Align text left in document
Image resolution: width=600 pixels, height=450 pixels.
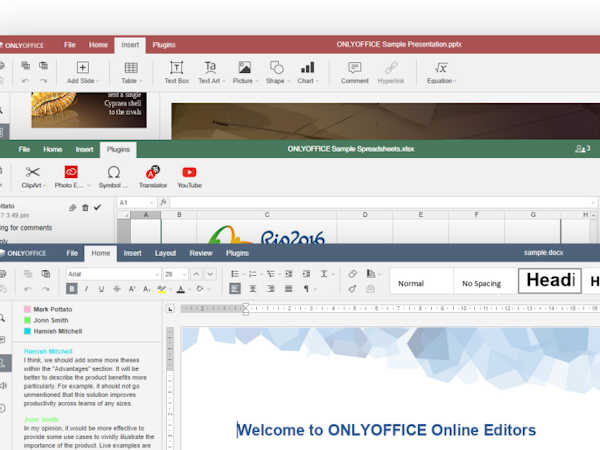pyautogui.click(x=235, y=289)
